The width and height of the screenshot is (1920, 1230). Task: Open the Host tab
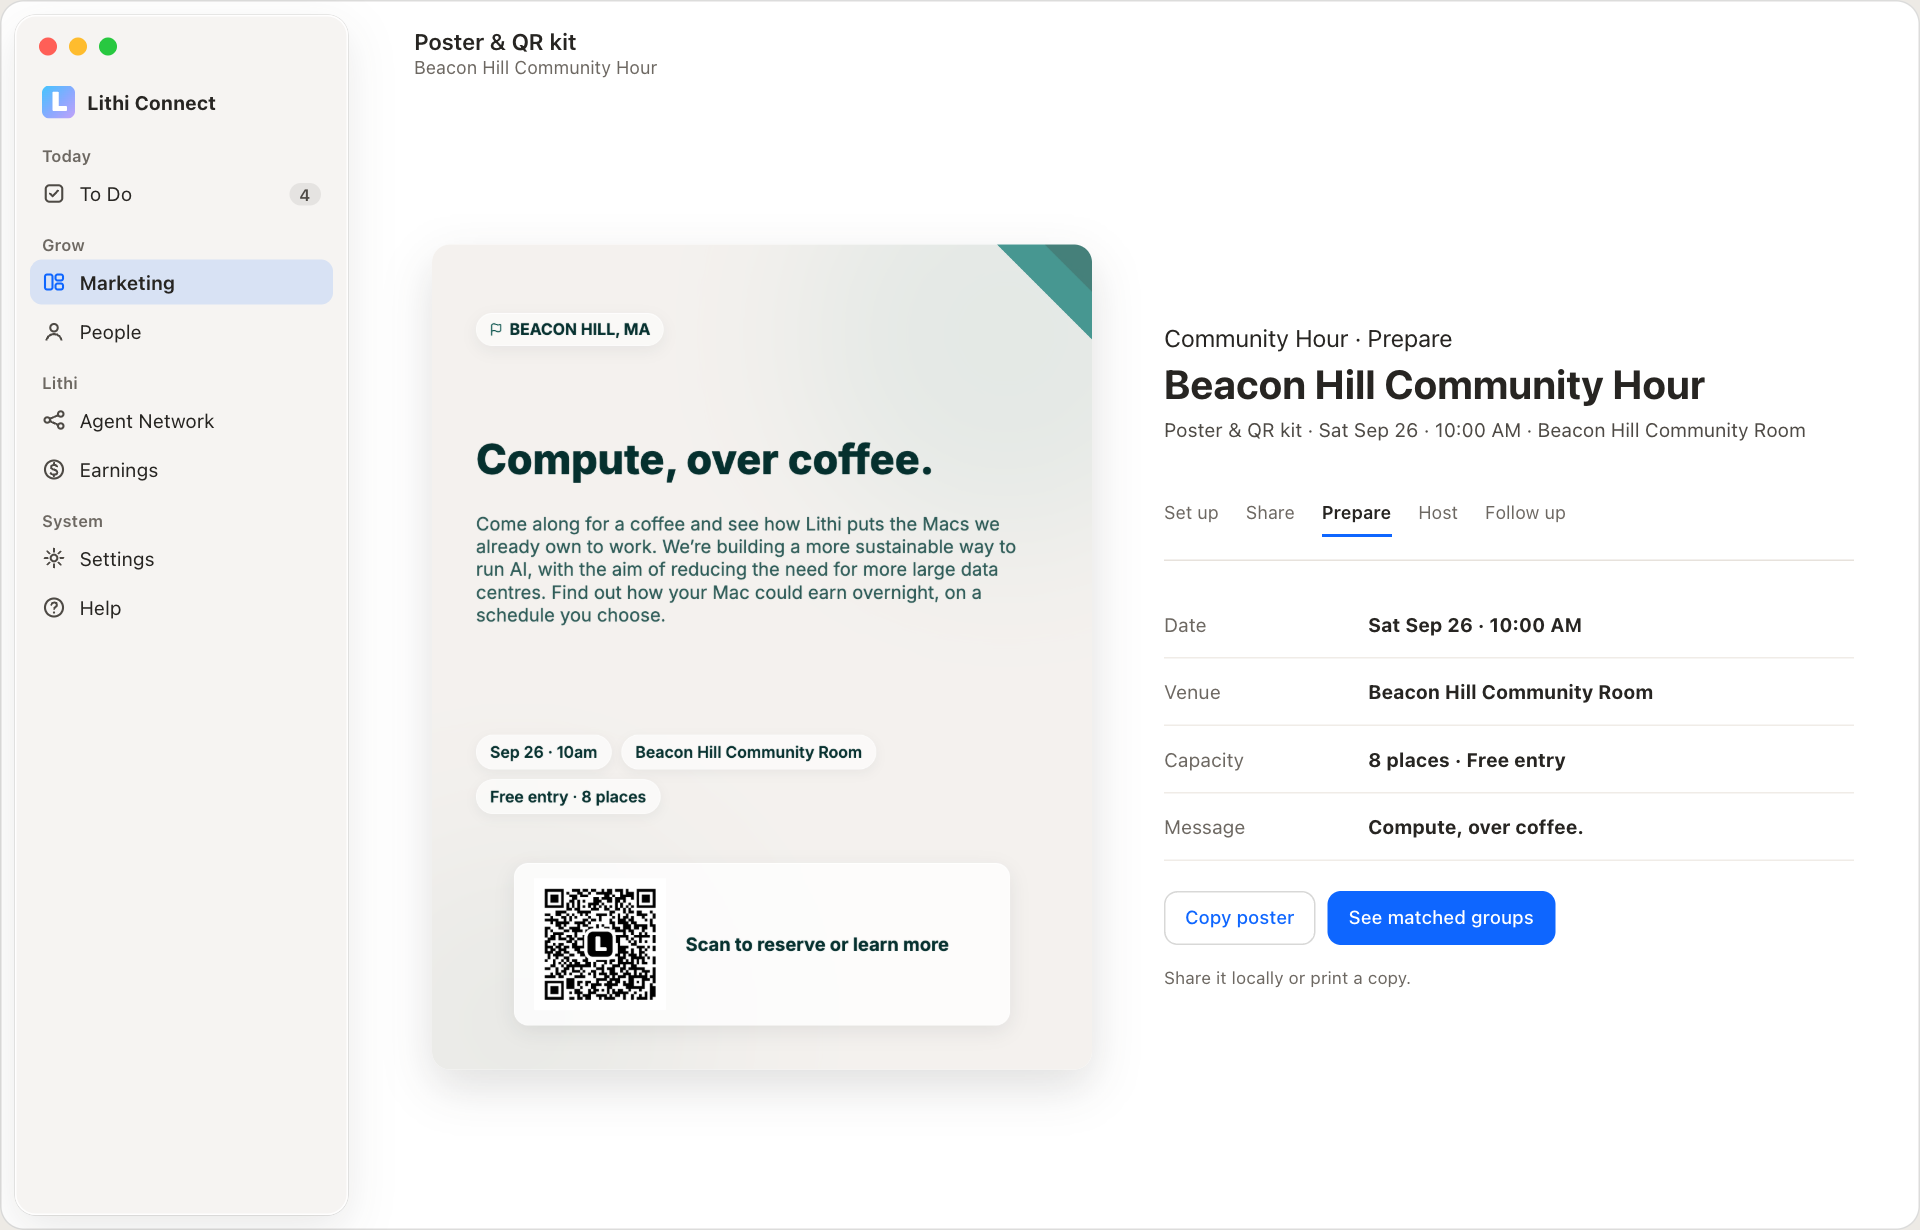click(1438, 513)
